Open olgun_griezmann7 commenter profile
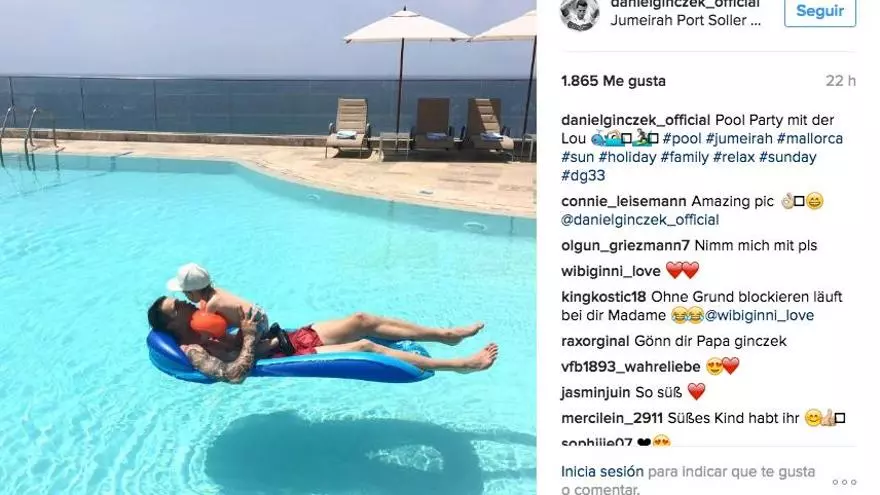 coord(625,246)
